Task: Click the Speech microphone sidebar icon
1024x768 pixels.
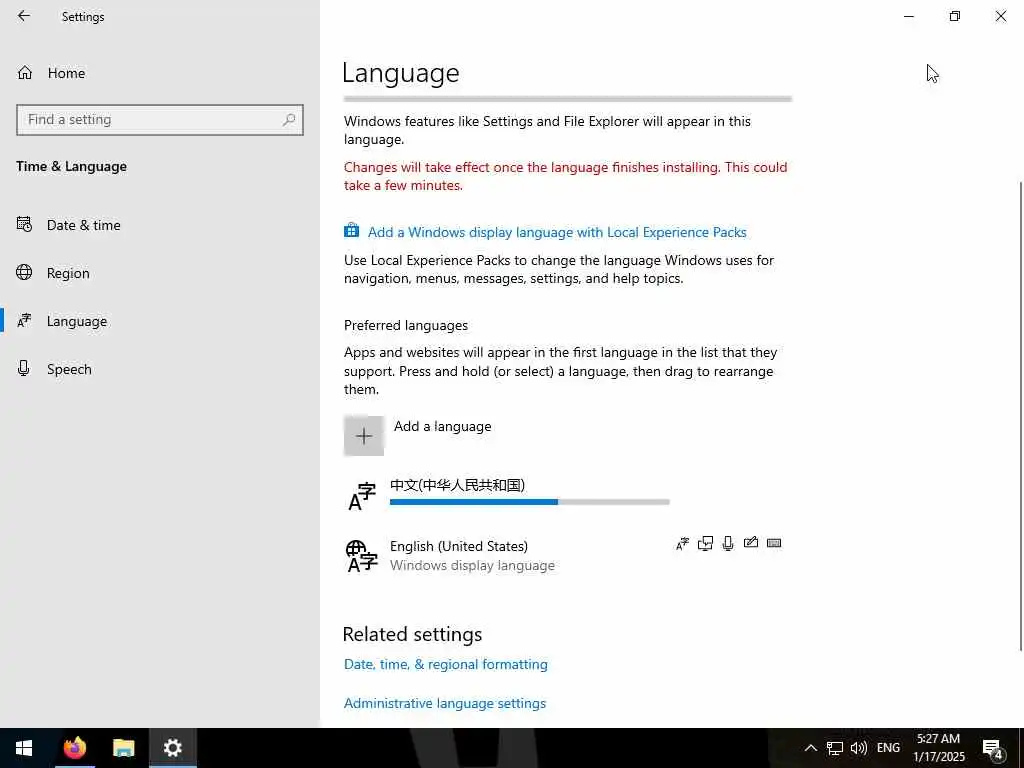Action: 24,368
